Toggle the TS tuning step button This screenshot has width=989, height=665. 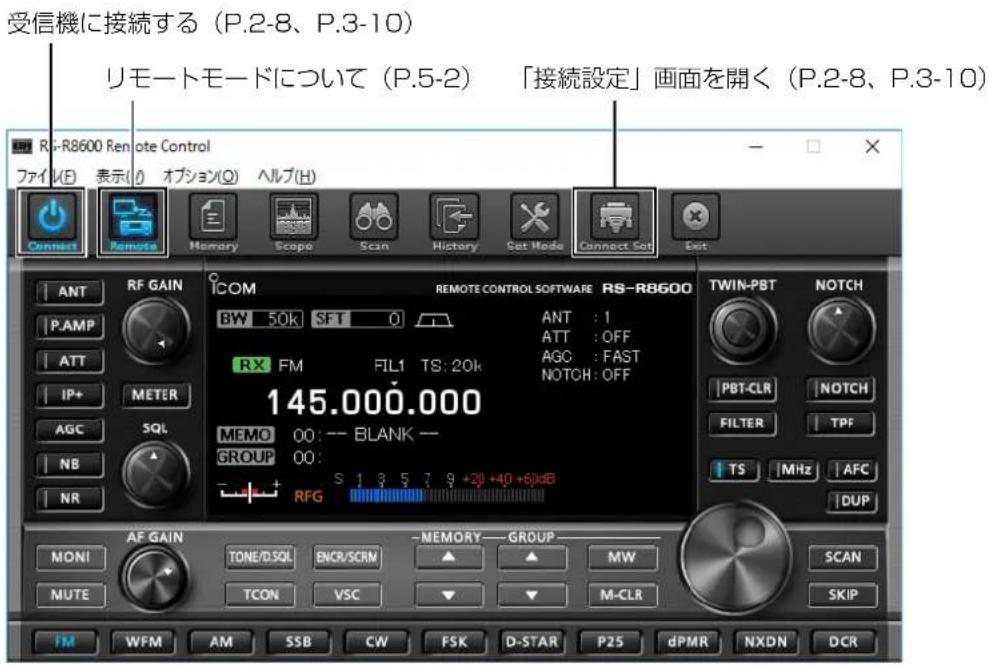point(734,470)
